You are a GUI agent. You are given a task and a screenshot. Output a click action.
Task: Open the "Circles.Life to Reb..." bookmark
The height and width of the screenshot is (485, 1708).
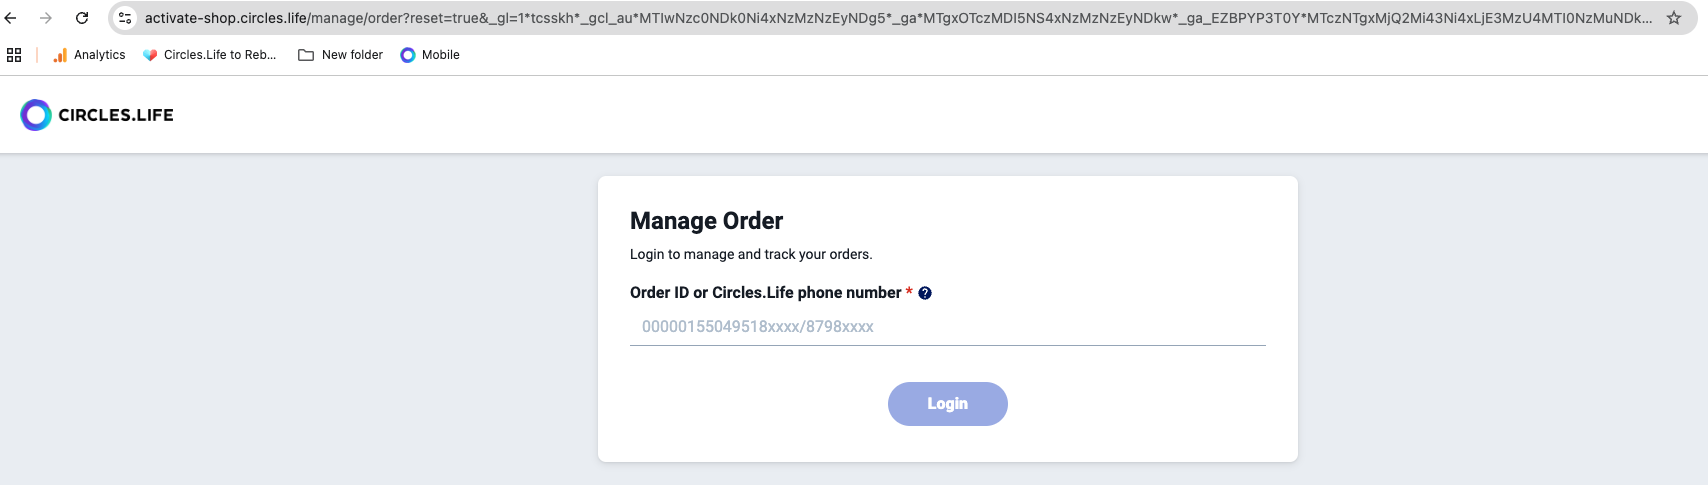point(210,55)
